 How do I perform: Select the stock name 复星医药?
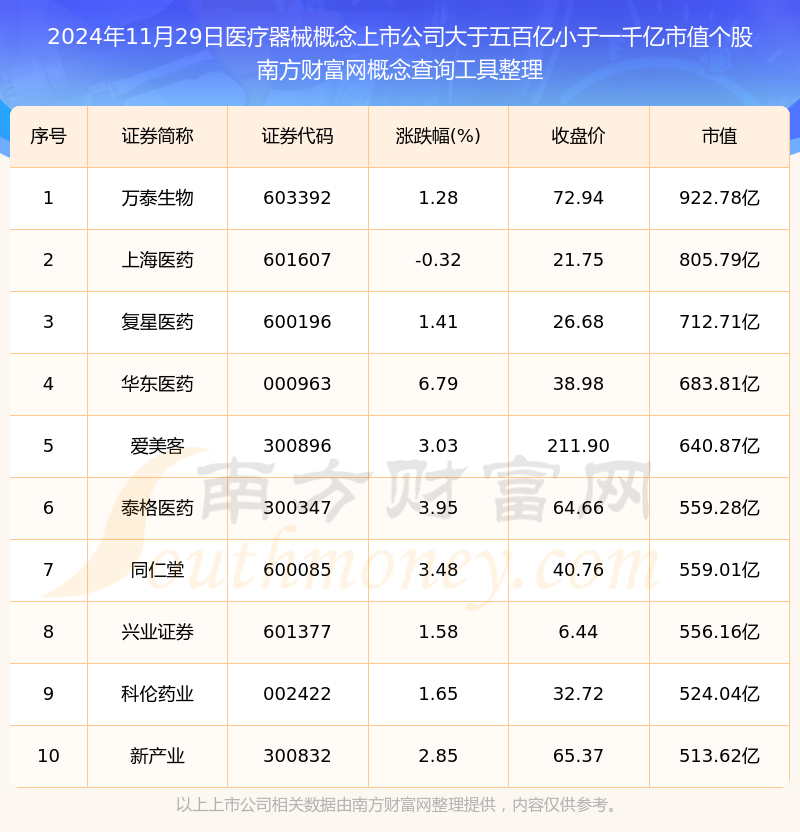[x=158, y=322]
